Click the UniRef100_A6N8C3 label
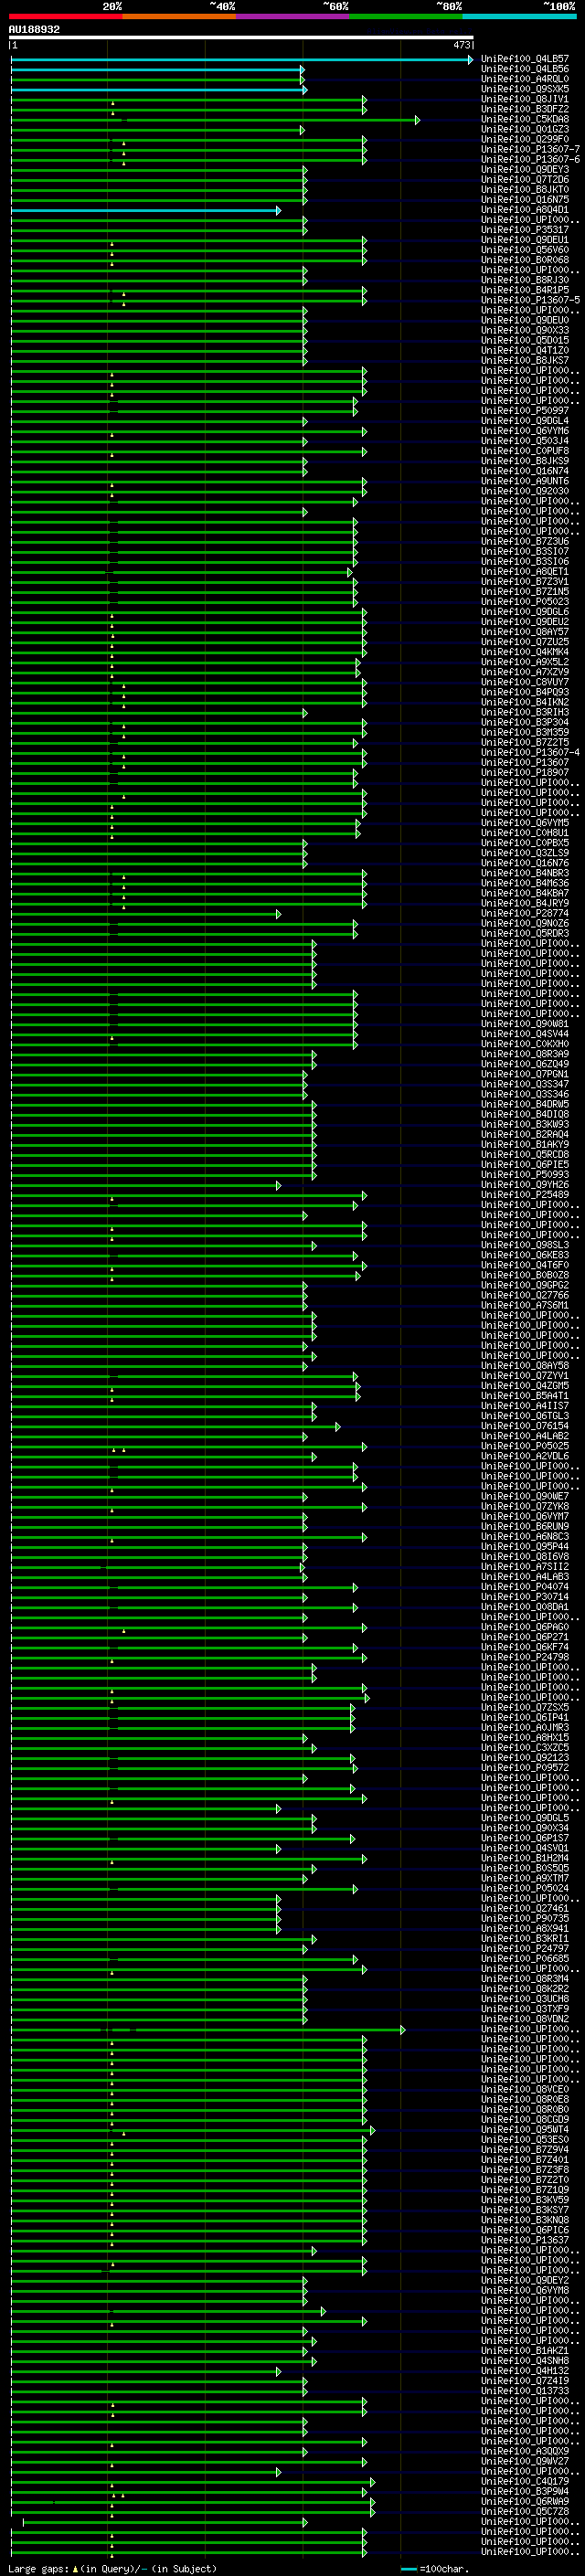The image size is (585, 2576). [x=525, y=1537]
